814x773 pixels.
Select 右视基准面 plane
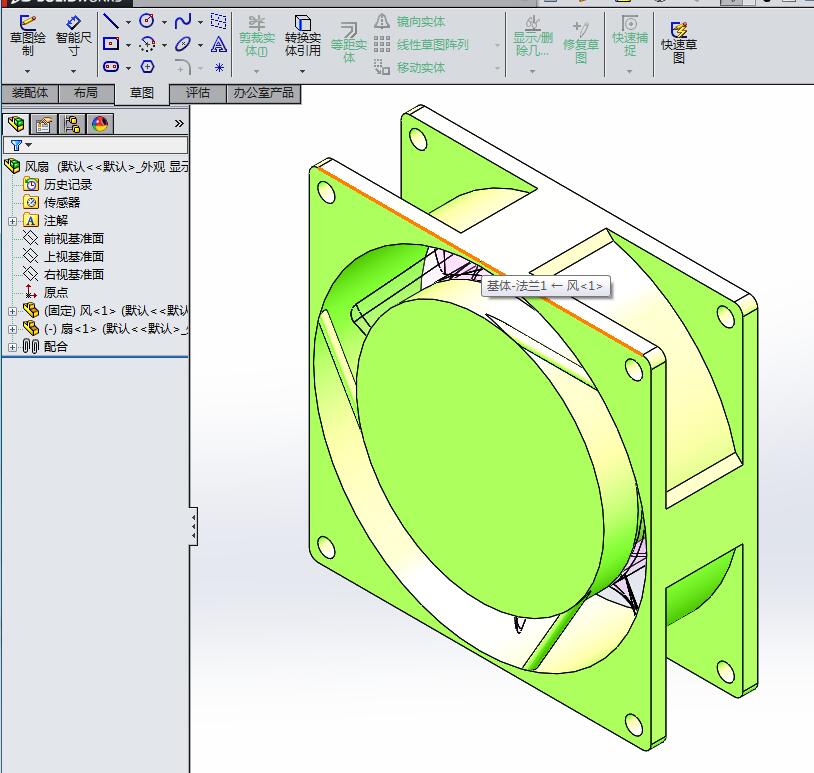pyautogui.click(x=63, y=275)
